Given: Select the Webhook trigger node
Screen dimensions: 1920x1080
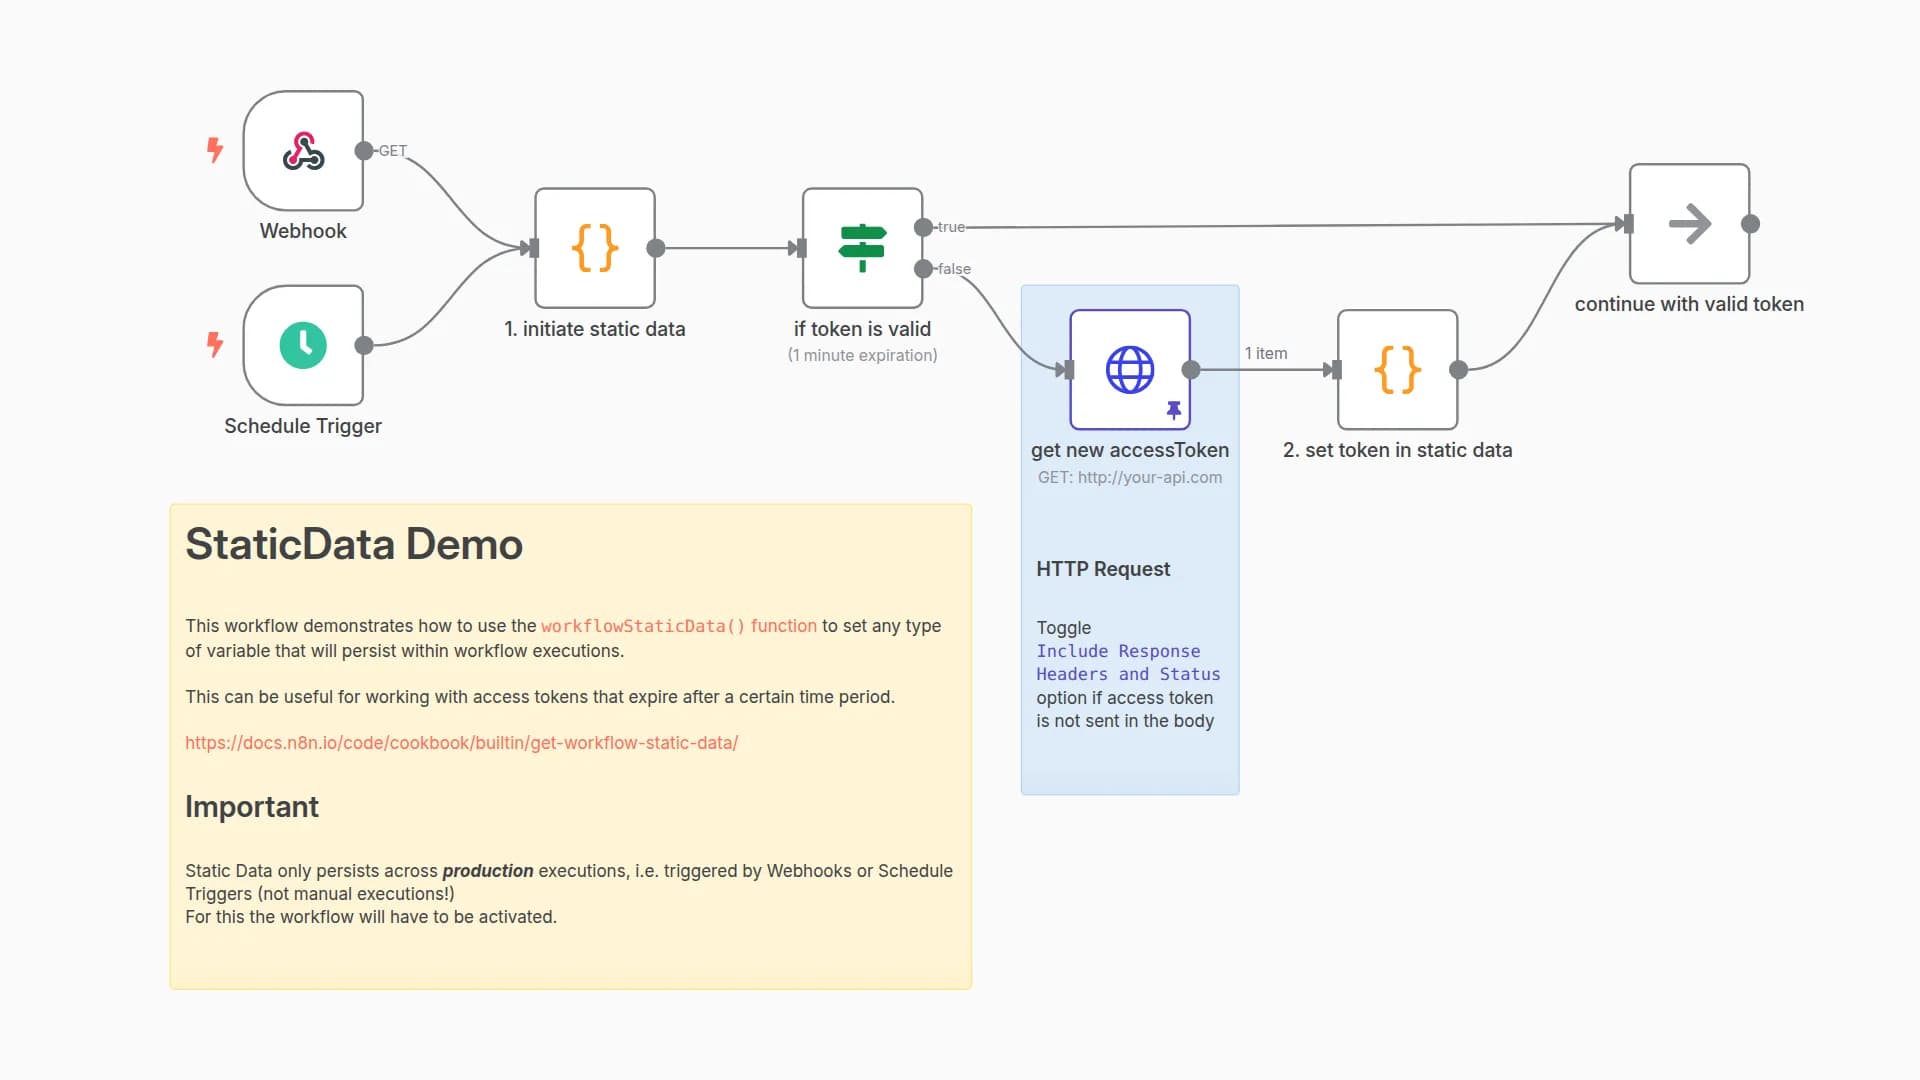Looking at the screenshot, I should pos(303,151).
